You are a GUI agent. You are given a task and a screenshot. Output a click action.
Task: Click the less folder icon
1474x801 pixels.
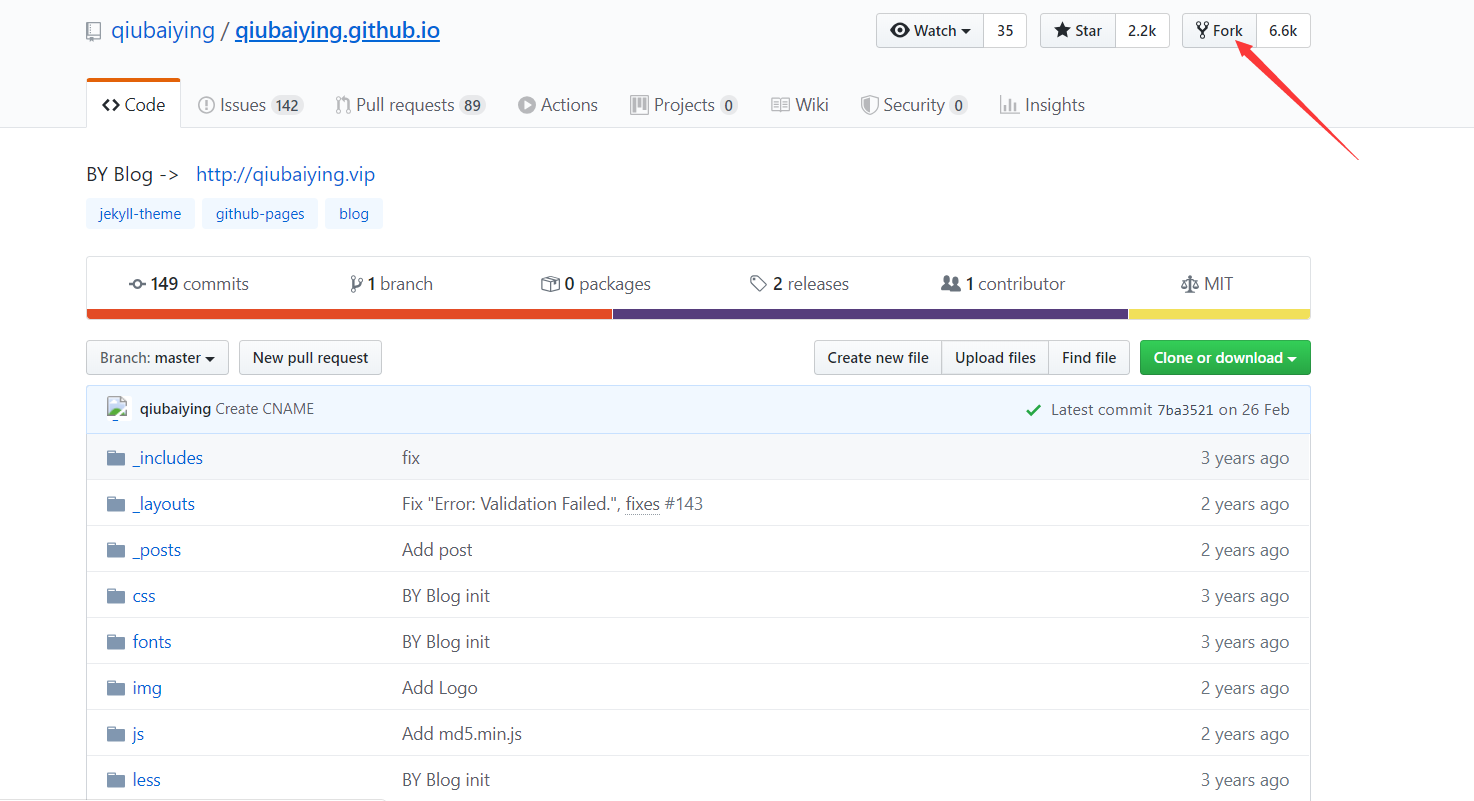116,780
